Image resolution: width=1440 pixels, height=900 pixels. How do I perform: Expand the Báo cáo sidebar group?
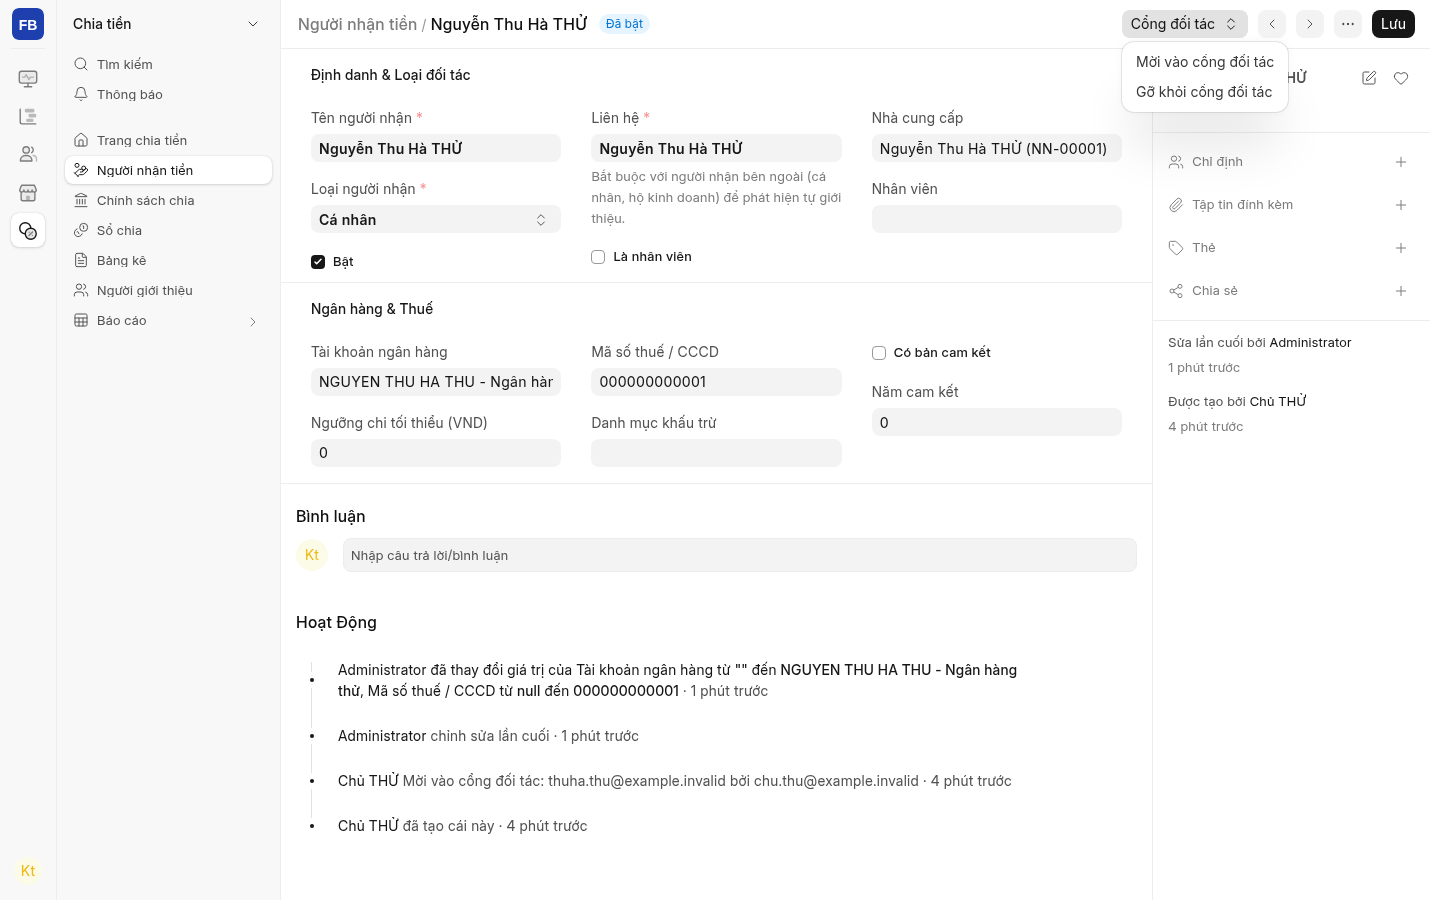tap(168, 321)
